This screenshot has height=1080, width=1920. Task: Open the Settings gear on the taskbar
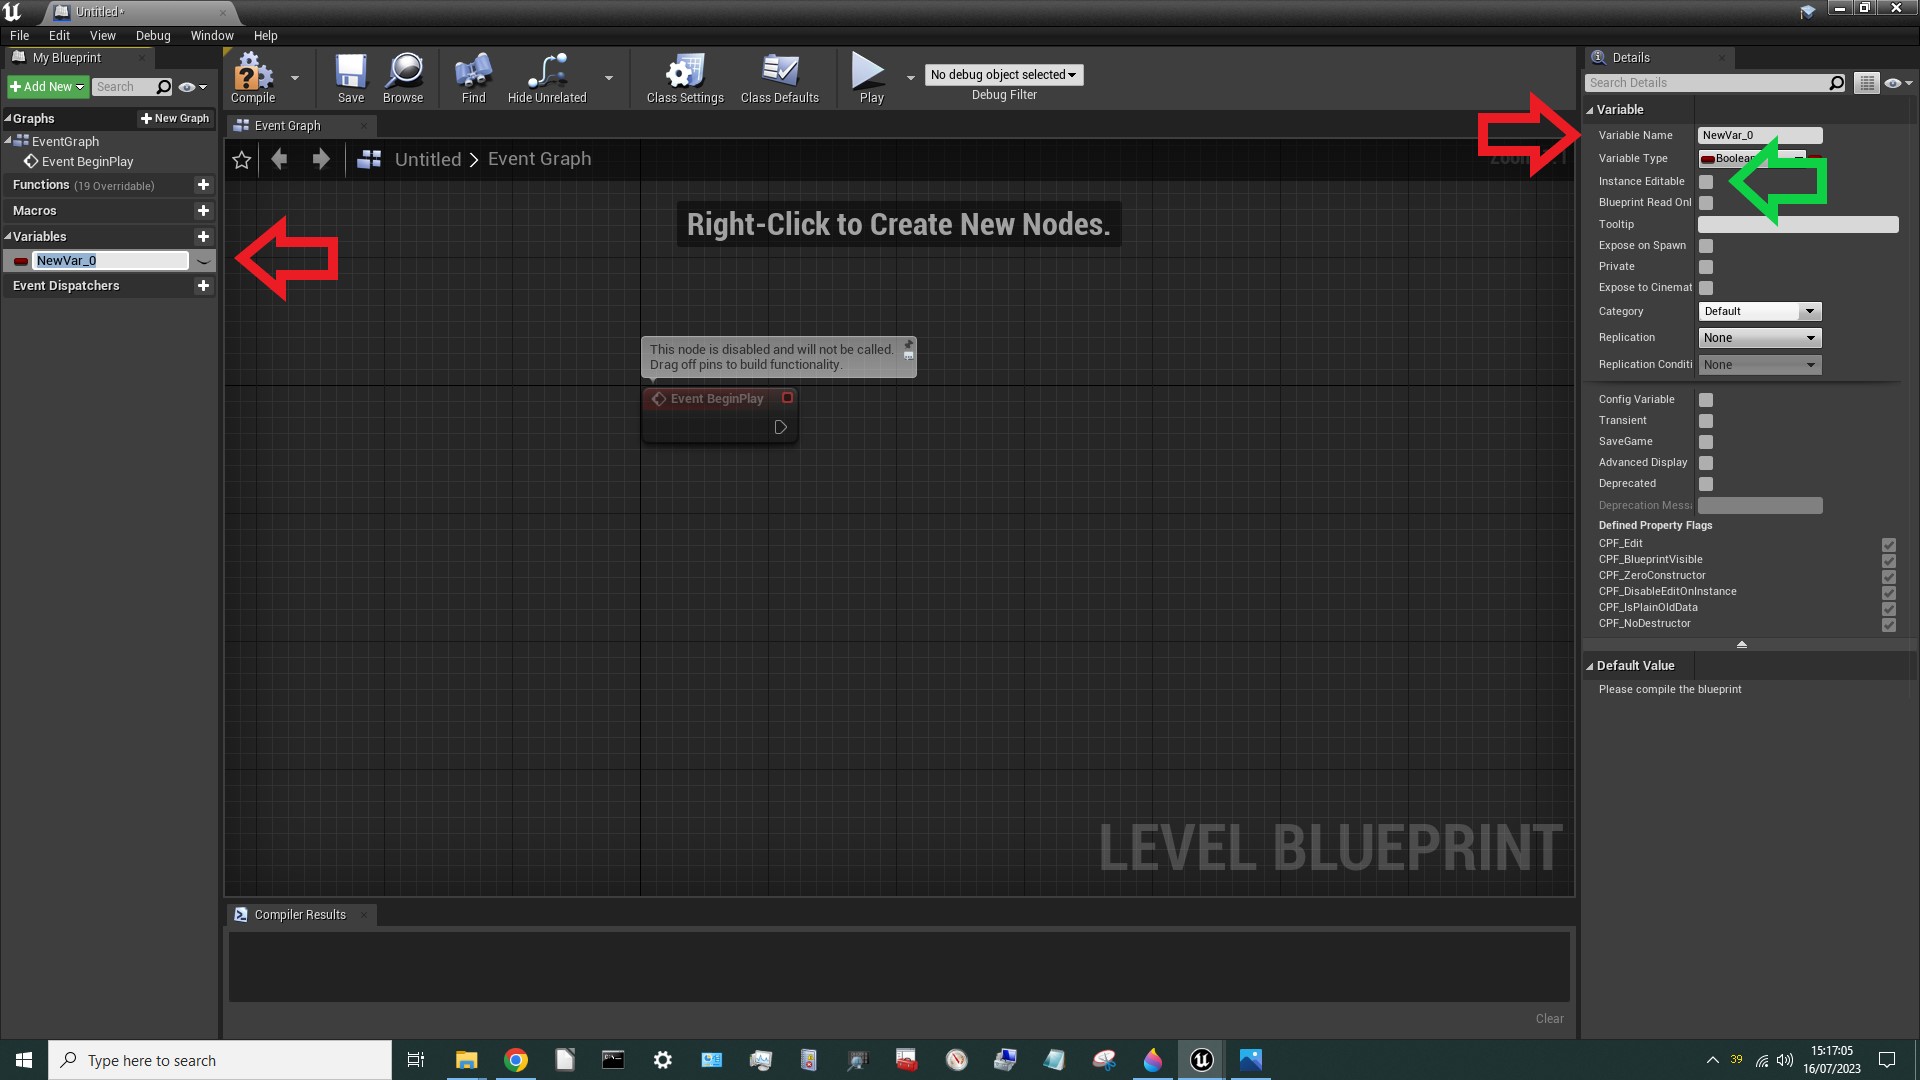point(663,1060)
